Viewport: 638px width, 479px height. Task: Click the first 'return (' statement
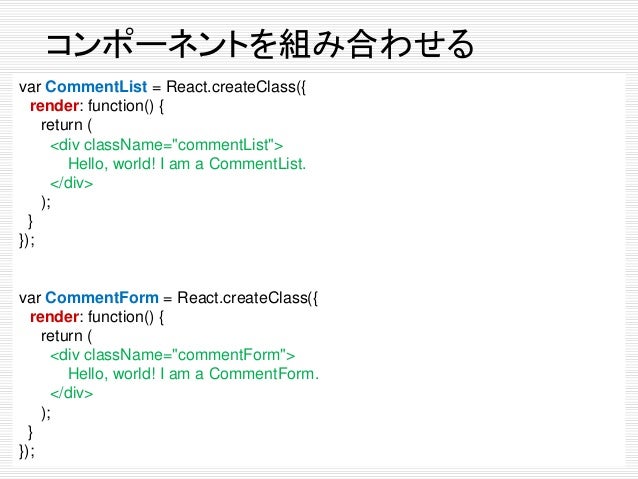click(66, 125)
